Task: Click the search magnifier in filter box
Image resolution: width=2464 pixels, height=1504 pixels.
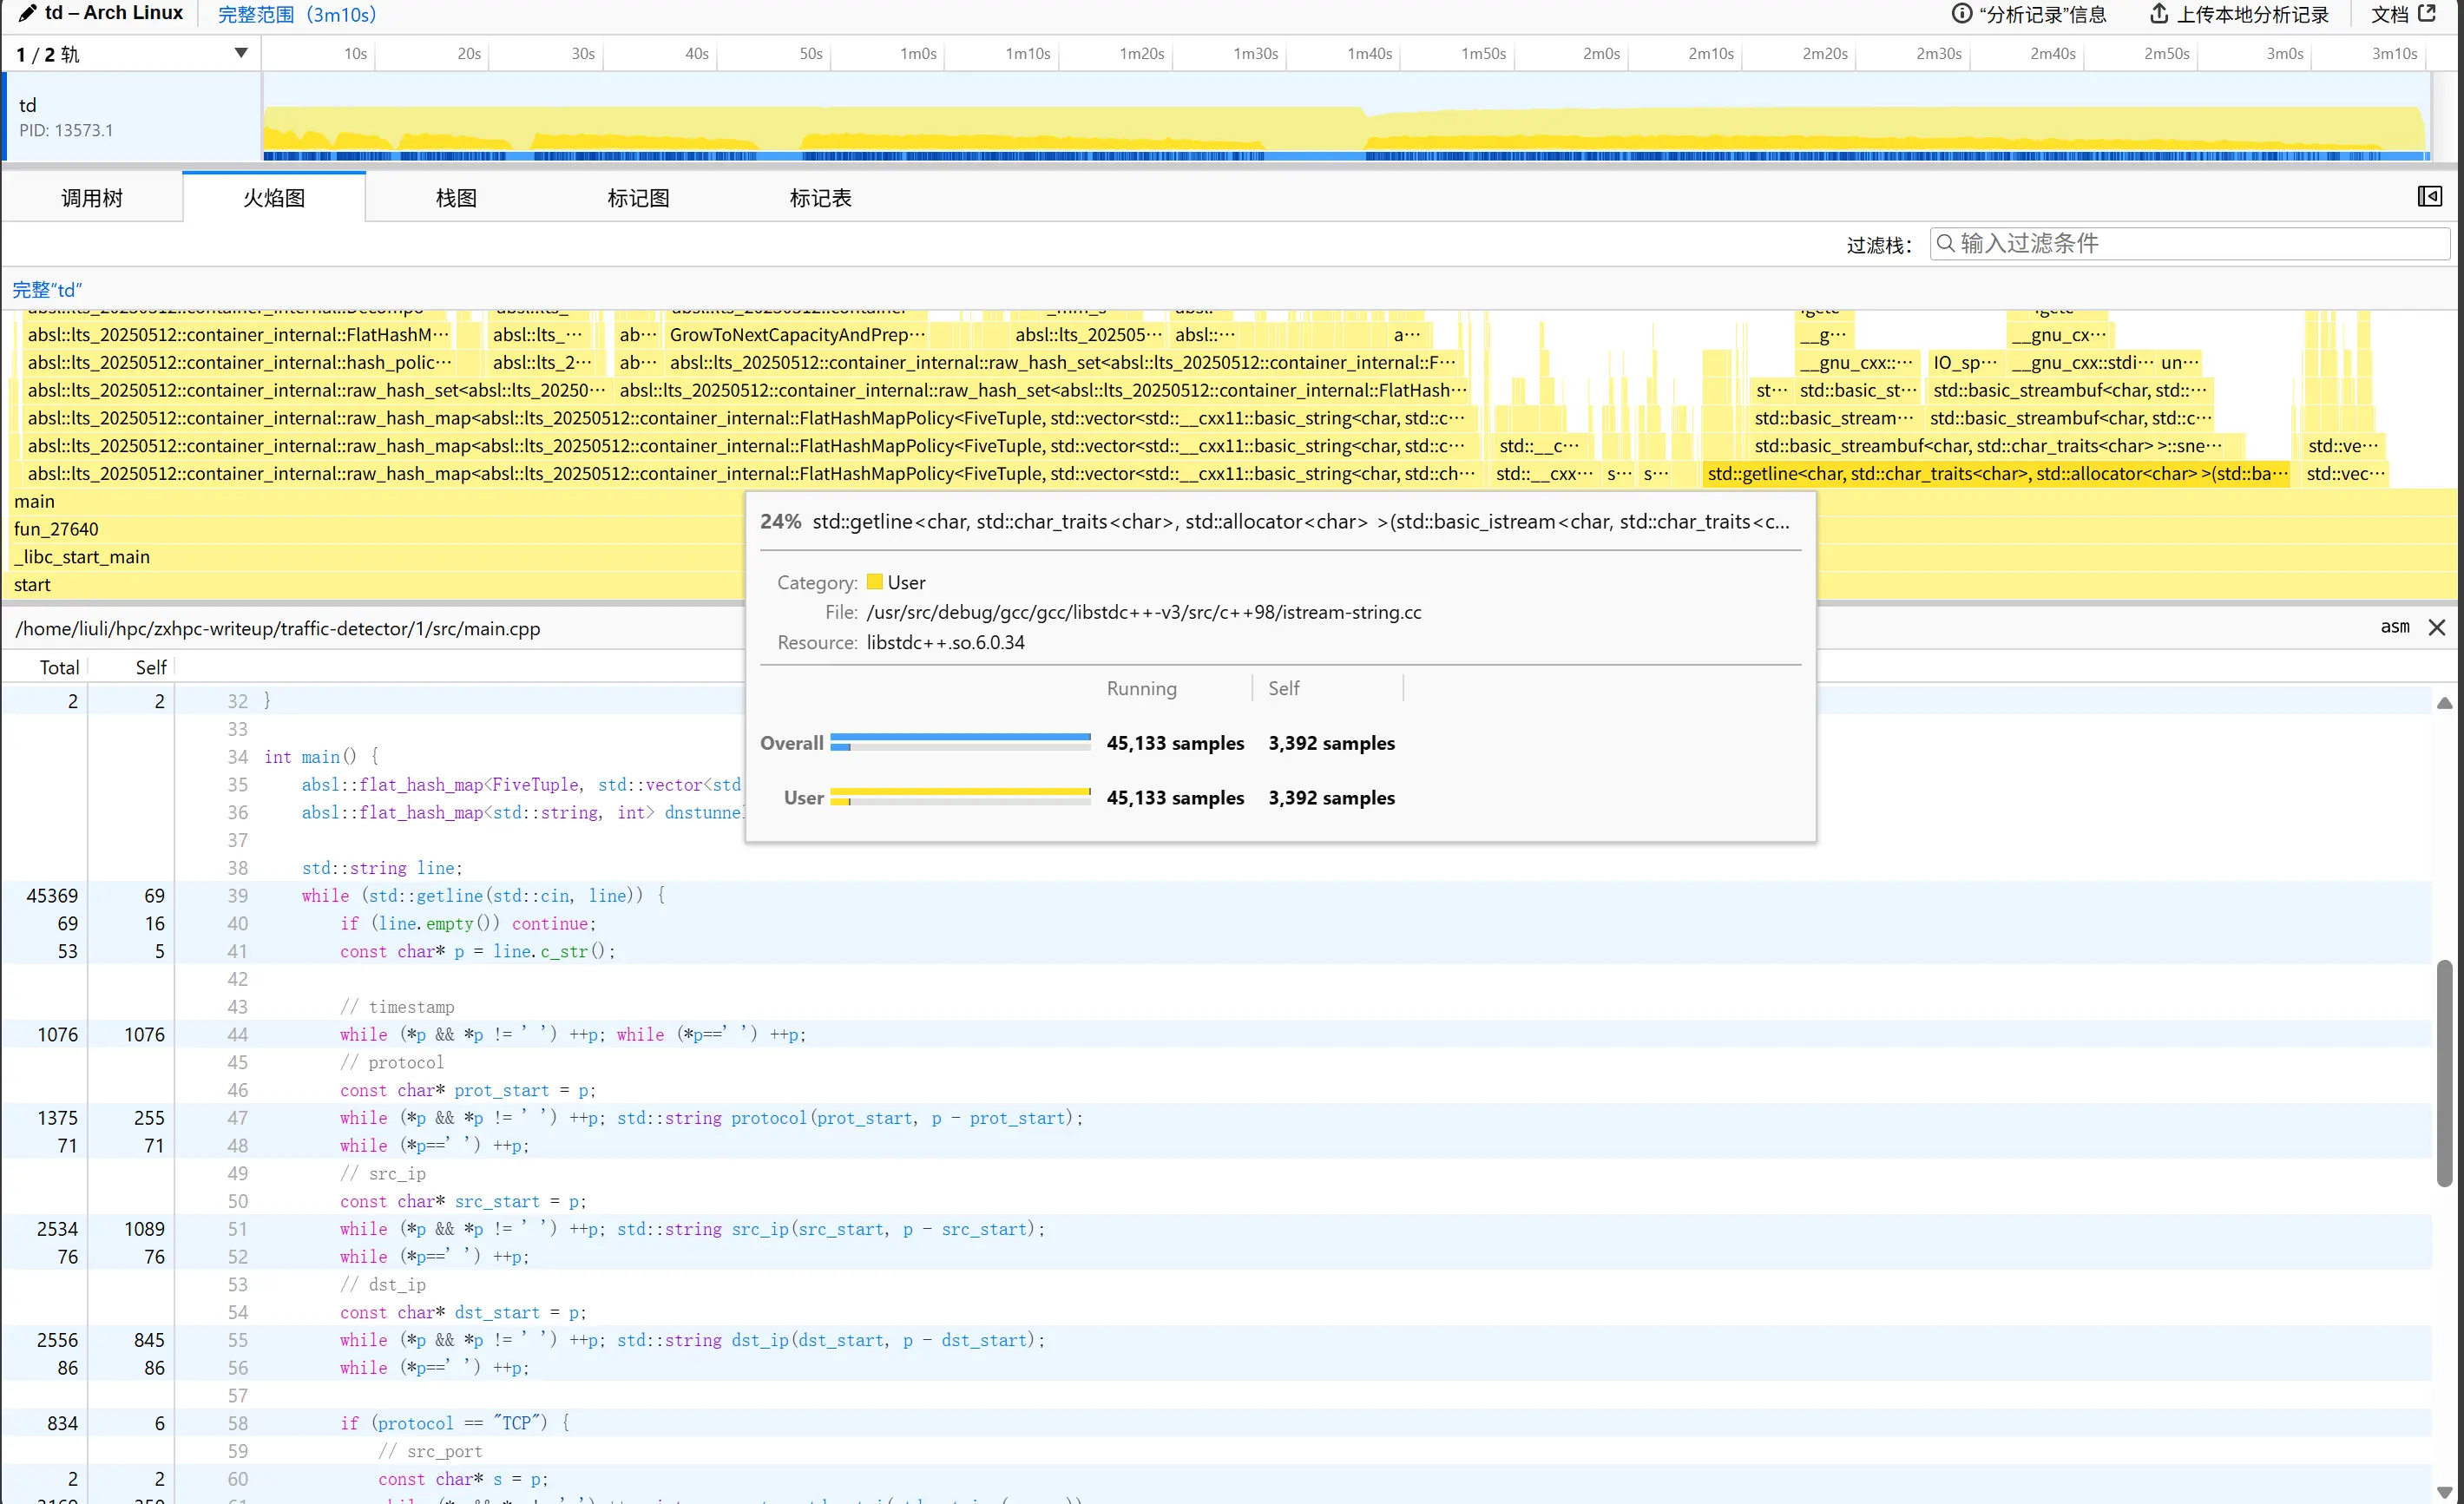Action: coord(1945,244)
